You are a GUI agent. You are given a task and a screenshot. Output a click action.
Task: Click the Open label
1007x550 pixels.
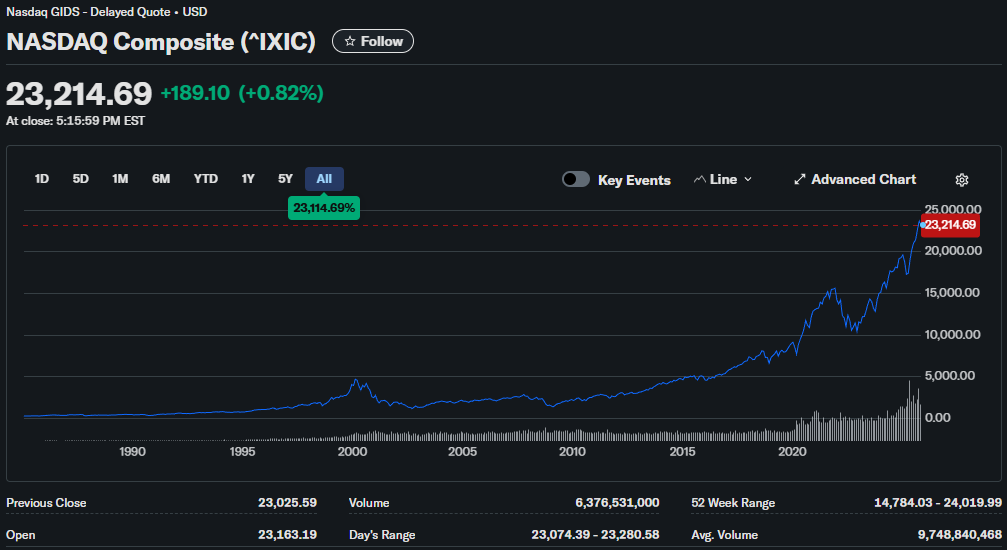21,535
